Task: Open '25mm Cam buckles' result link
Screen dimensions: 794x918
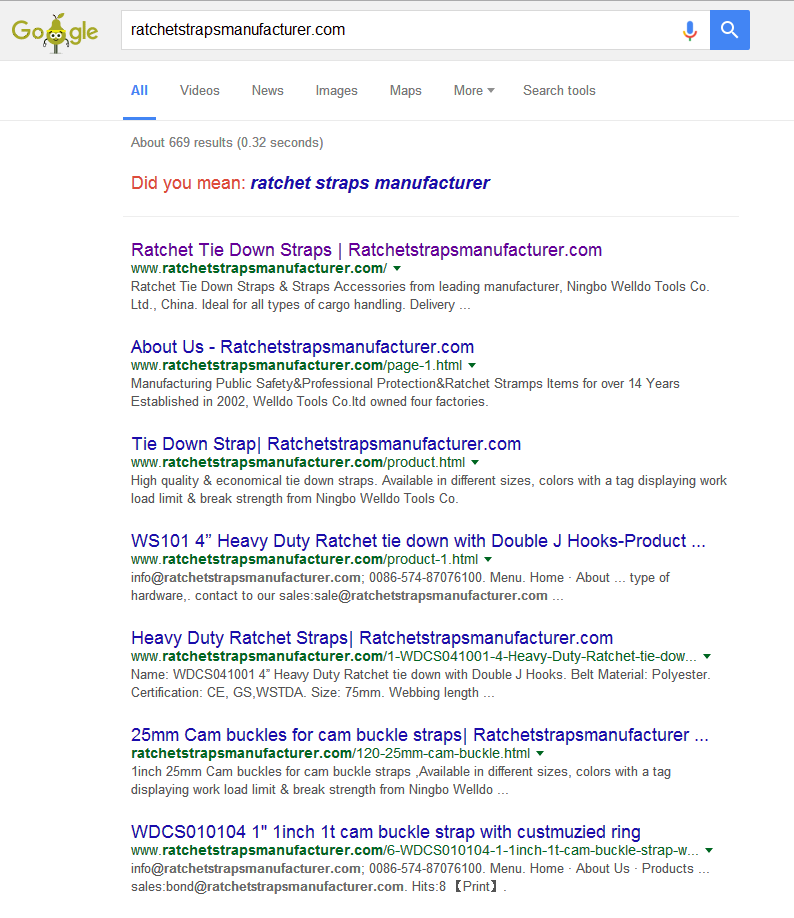Action: coord(420,735)
